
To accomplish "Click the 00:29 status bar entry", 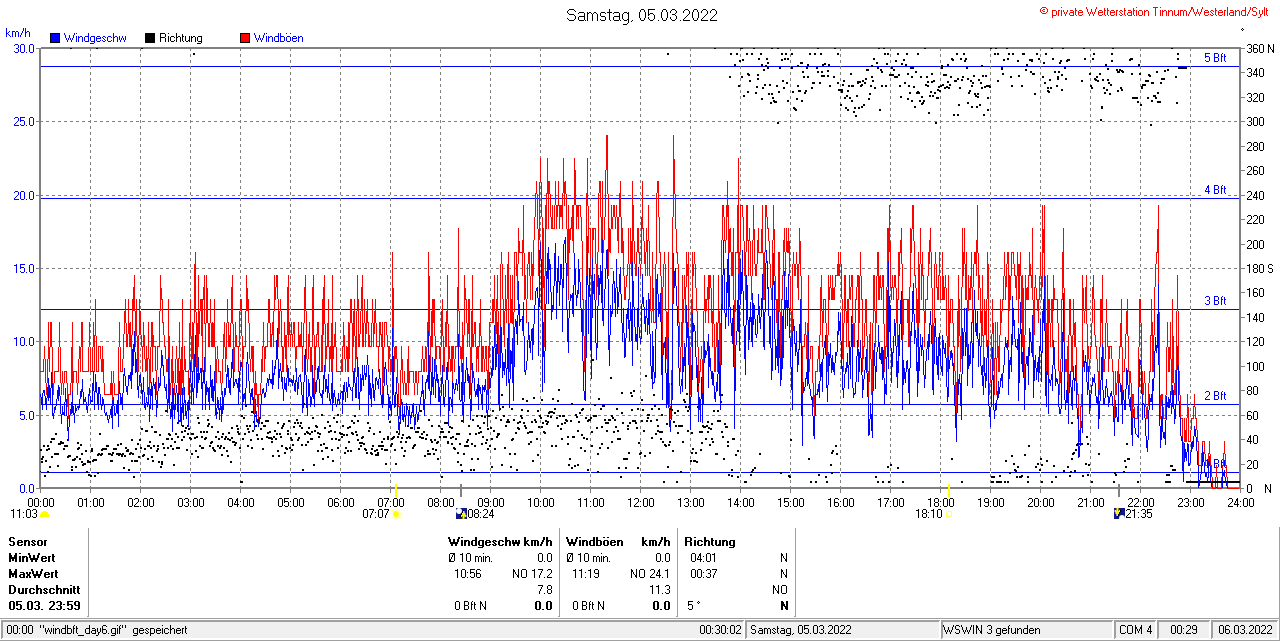I will [1185, 630].
